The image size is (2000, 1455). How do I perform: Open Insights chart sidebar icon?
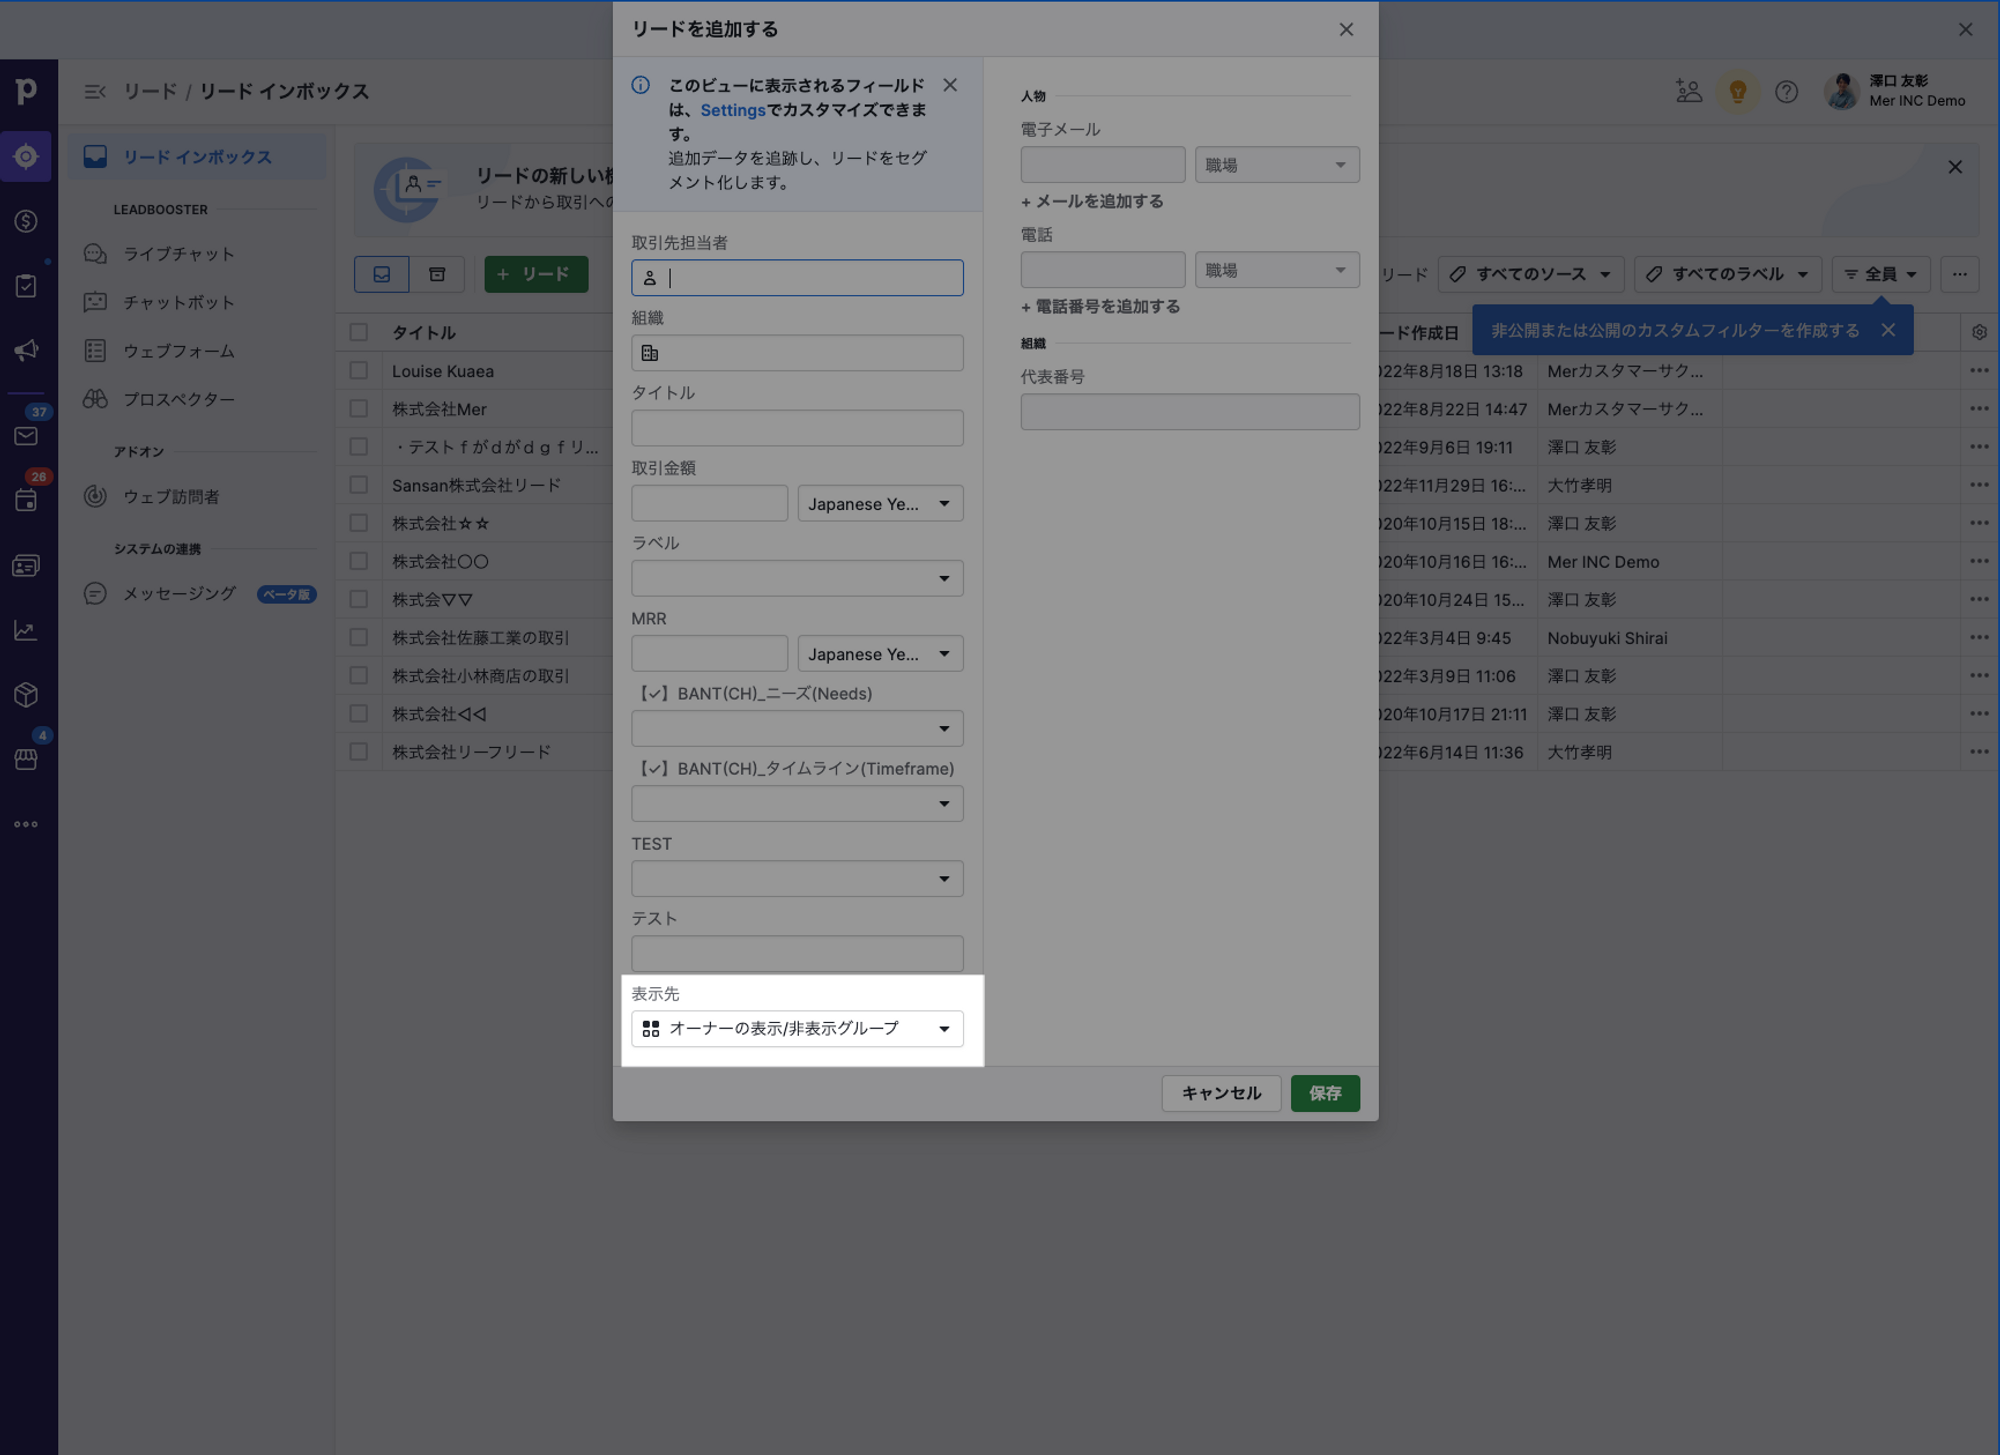point(26,630)
